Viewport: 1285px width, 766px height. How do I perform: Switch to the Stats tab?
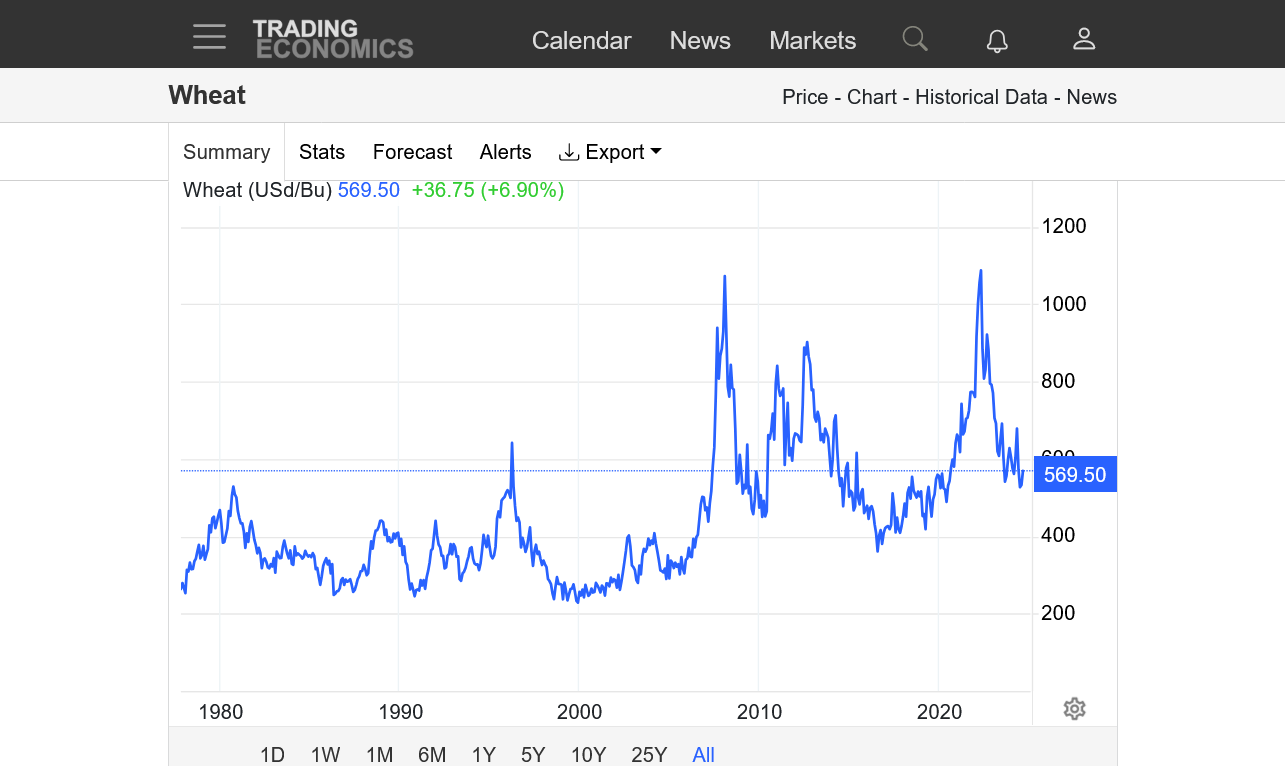[x=322, y=152]
